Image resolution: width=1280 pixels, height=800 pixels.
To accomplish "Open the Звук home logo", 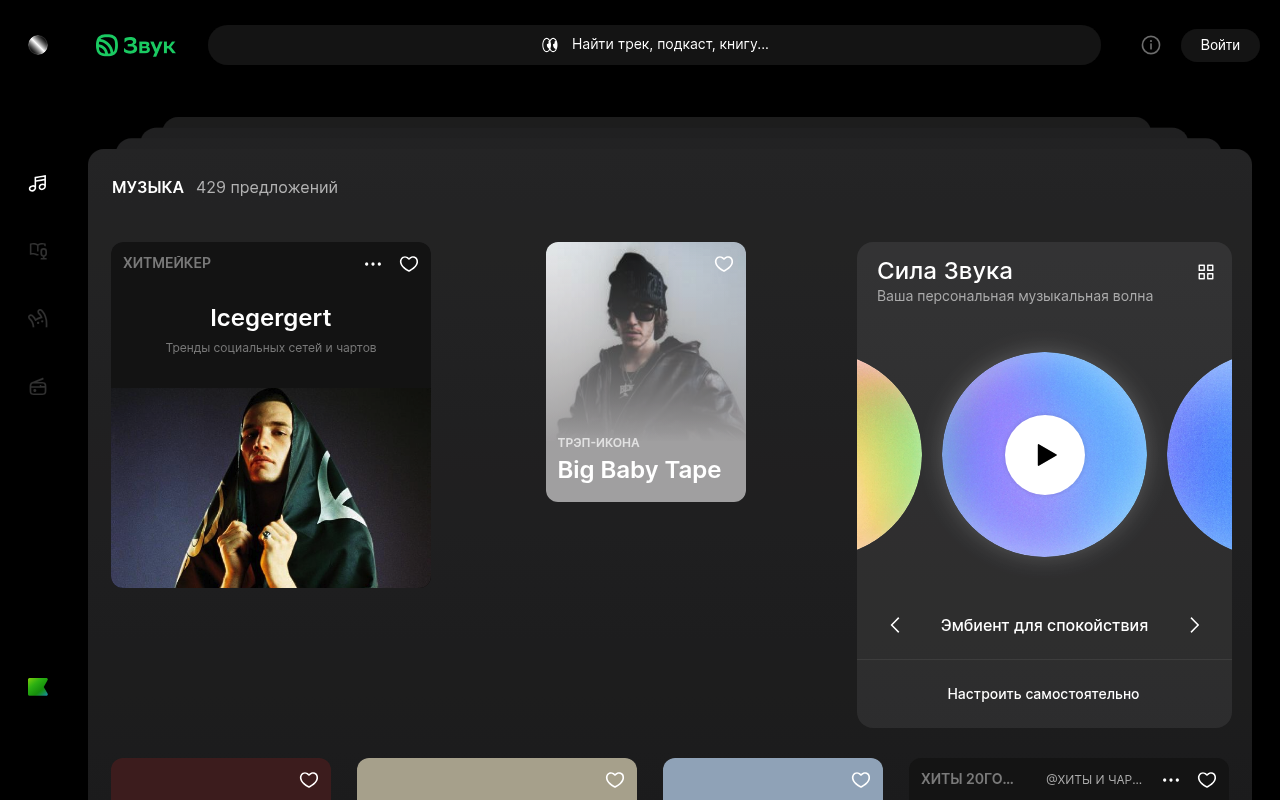I will click(136, 45).
